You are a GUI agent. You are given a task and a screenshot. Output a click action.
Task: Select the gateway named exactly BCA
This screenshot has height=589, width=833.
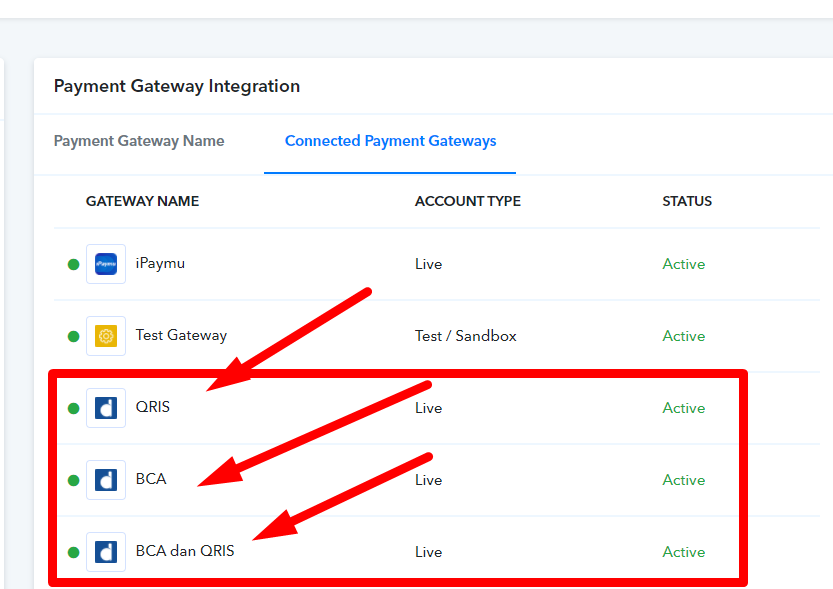click(151, 479)
